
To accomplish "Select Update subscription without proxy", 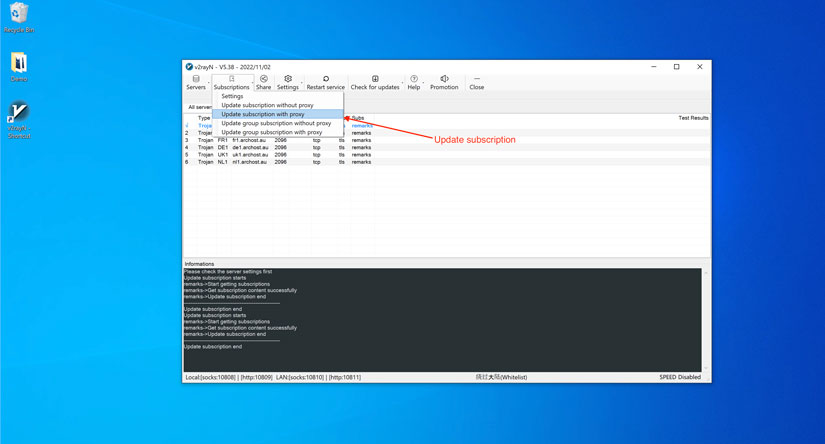I will (267, 105).
